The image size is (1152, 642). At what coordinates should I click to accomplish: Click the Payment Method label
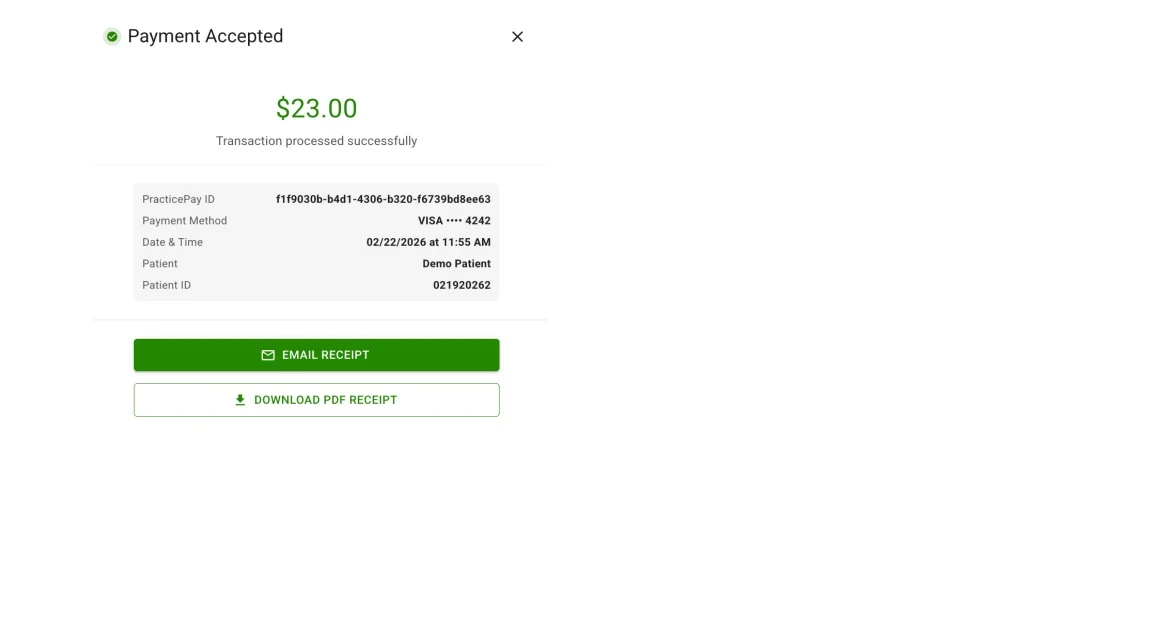[x=184, y=220]
